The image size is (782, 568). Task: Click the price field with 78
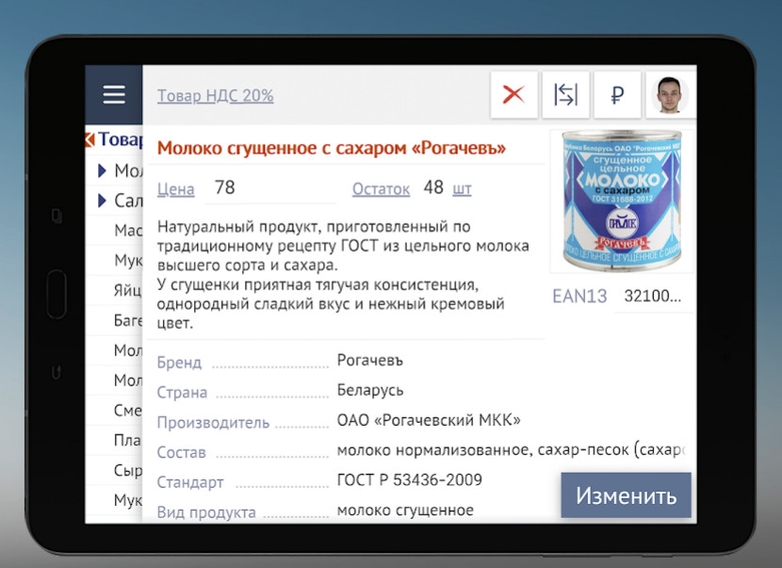click(x=271, y=188)
